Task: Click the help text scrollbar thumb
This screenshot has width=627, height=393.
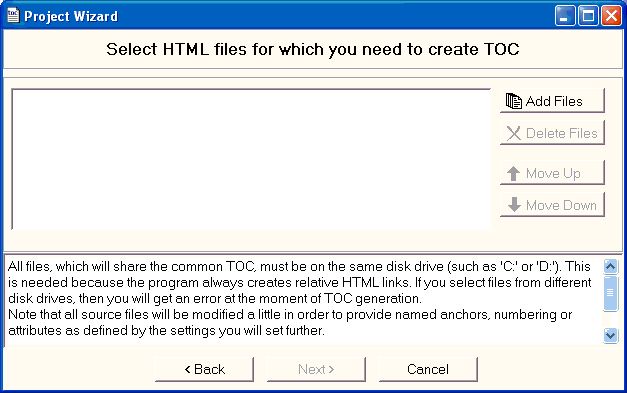Action: click(x=610, y=293)
